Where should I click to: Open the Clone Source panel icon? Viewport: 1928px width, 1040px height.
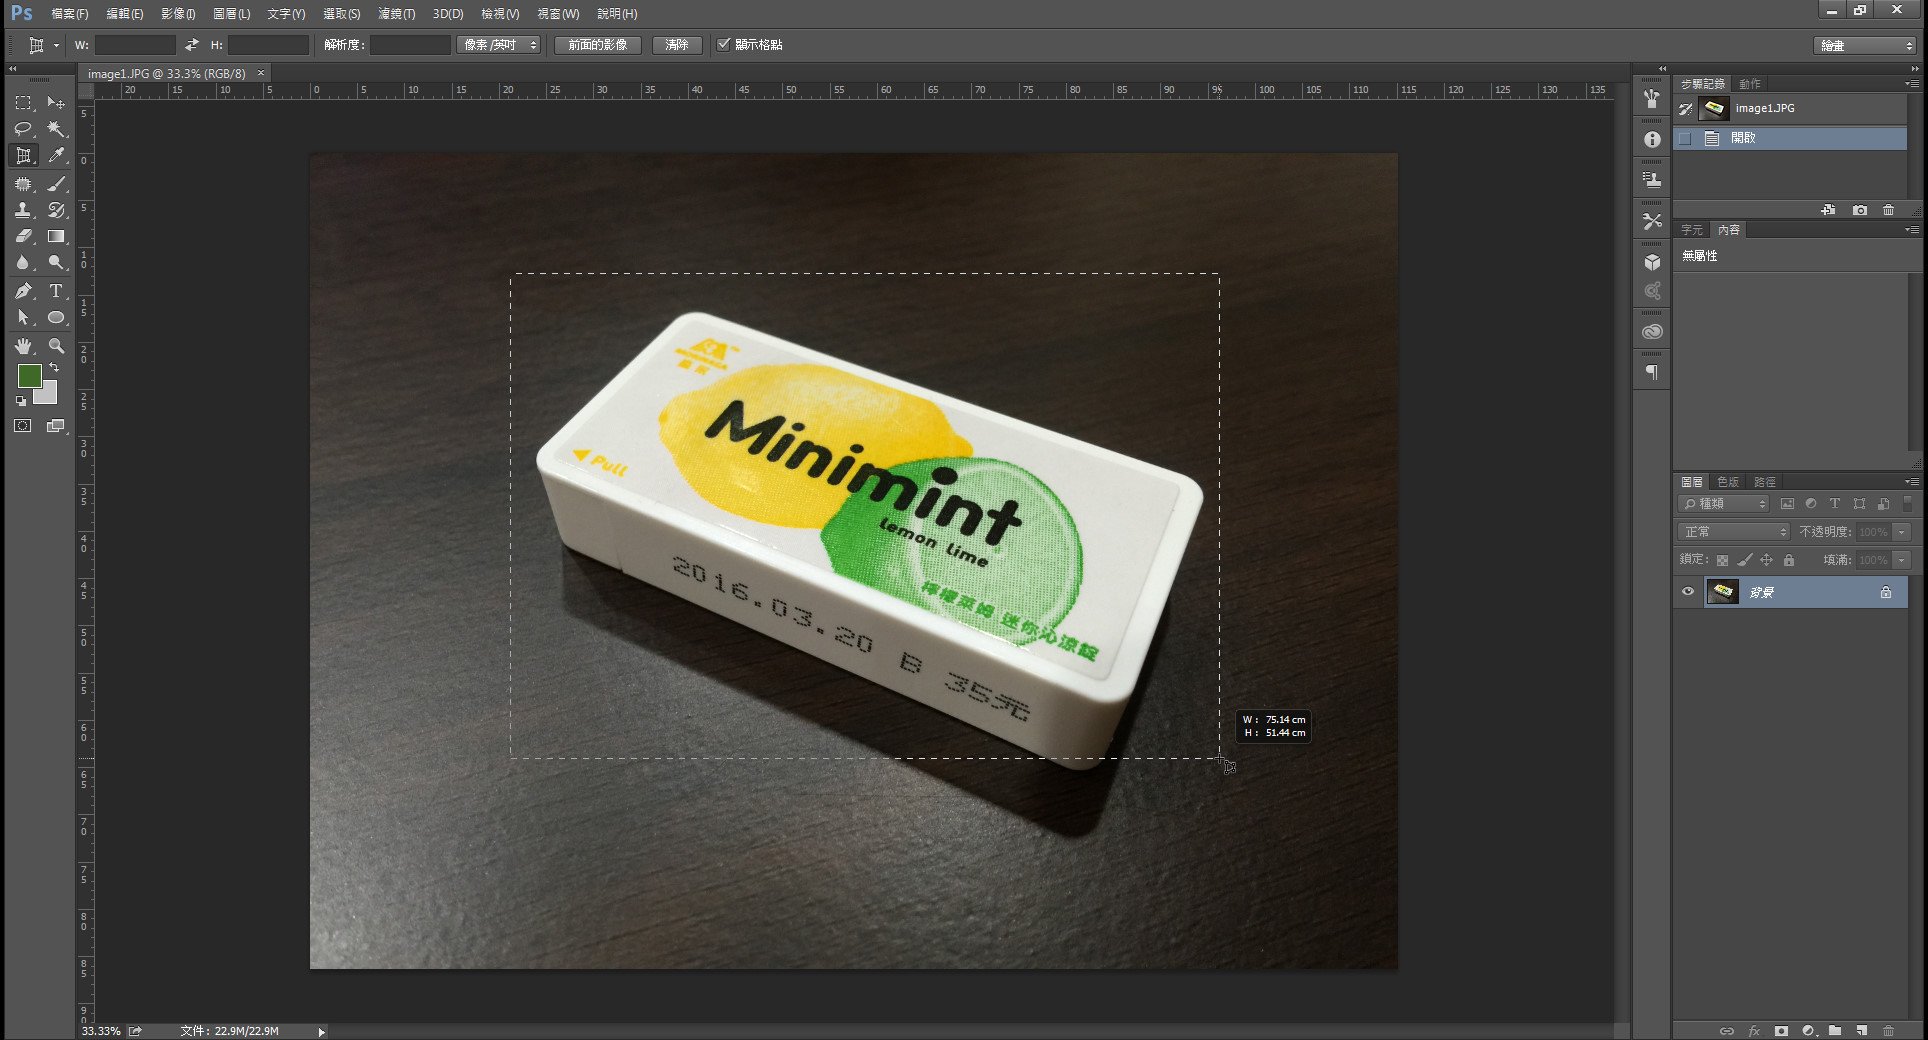click(1652, 180)
